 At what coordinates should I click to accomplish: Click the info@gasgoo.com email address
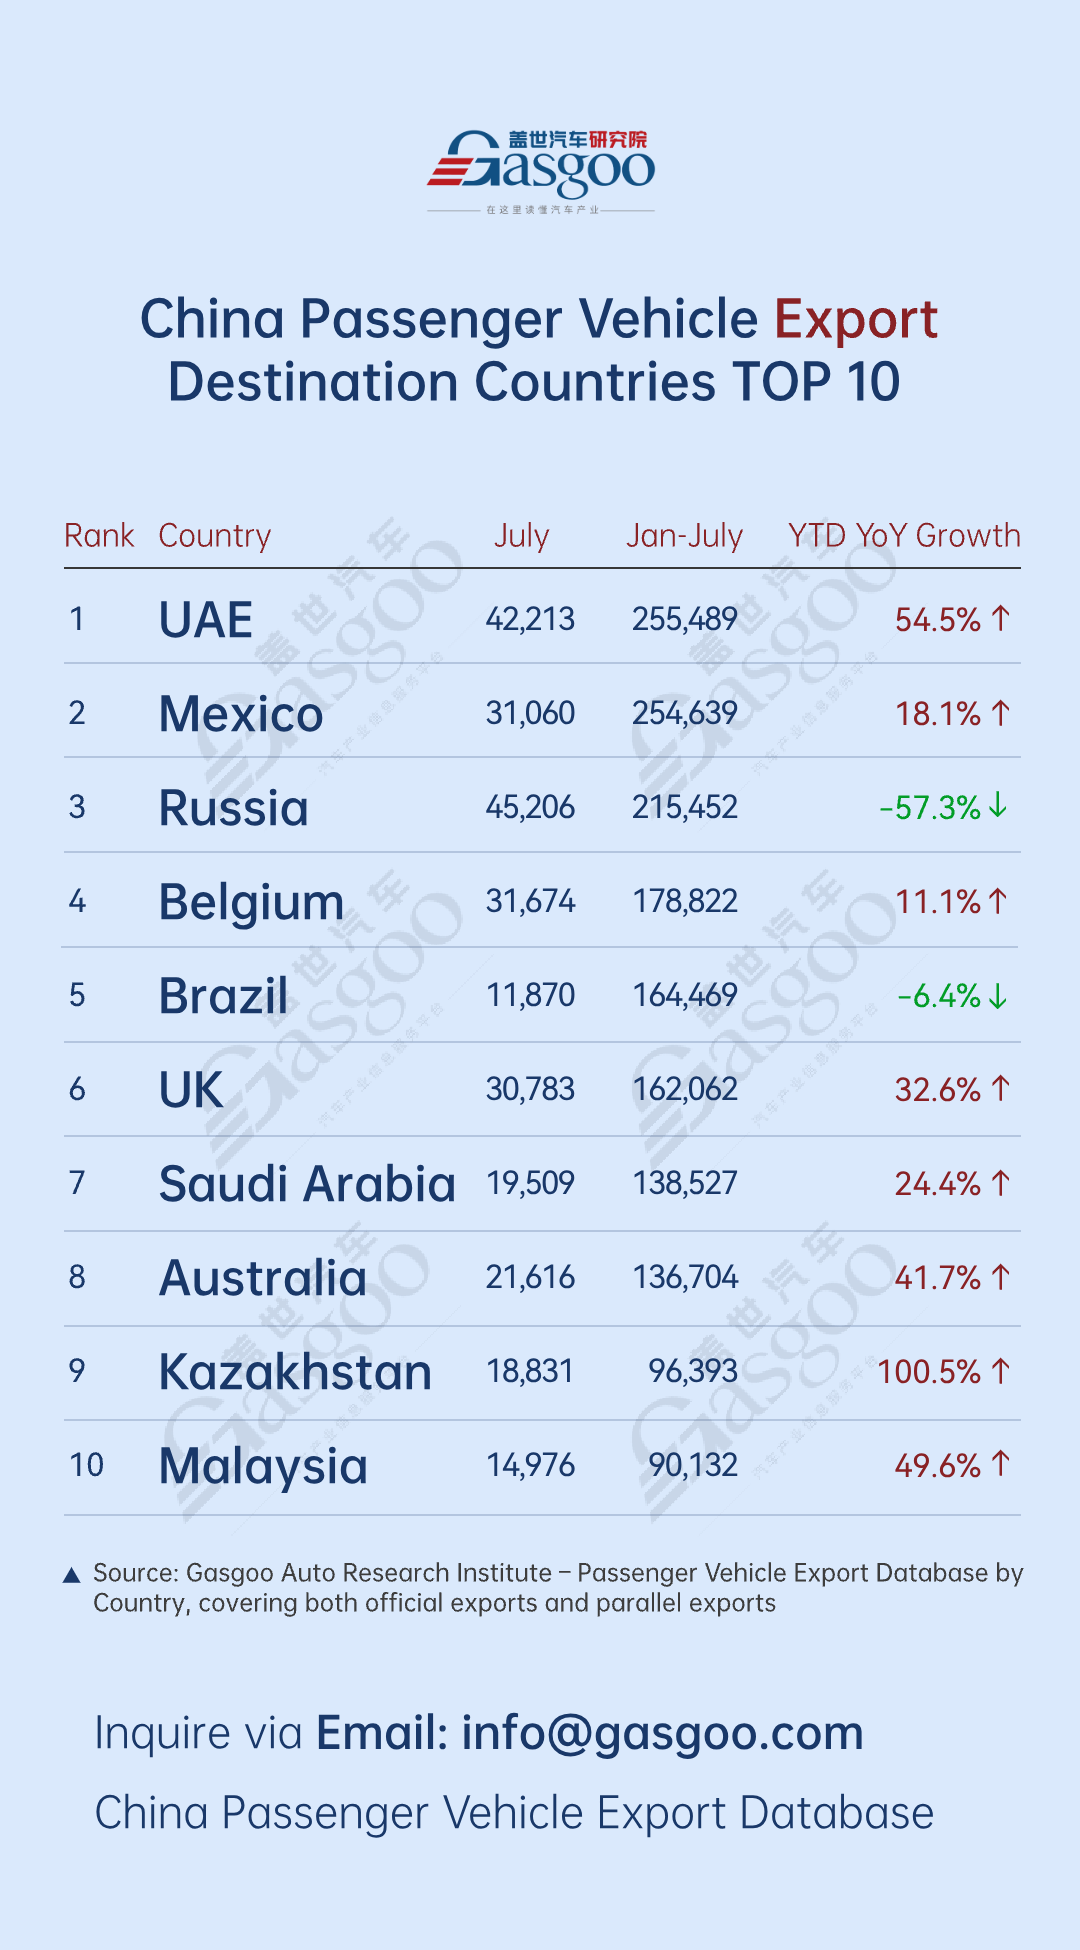(662, 1733)
